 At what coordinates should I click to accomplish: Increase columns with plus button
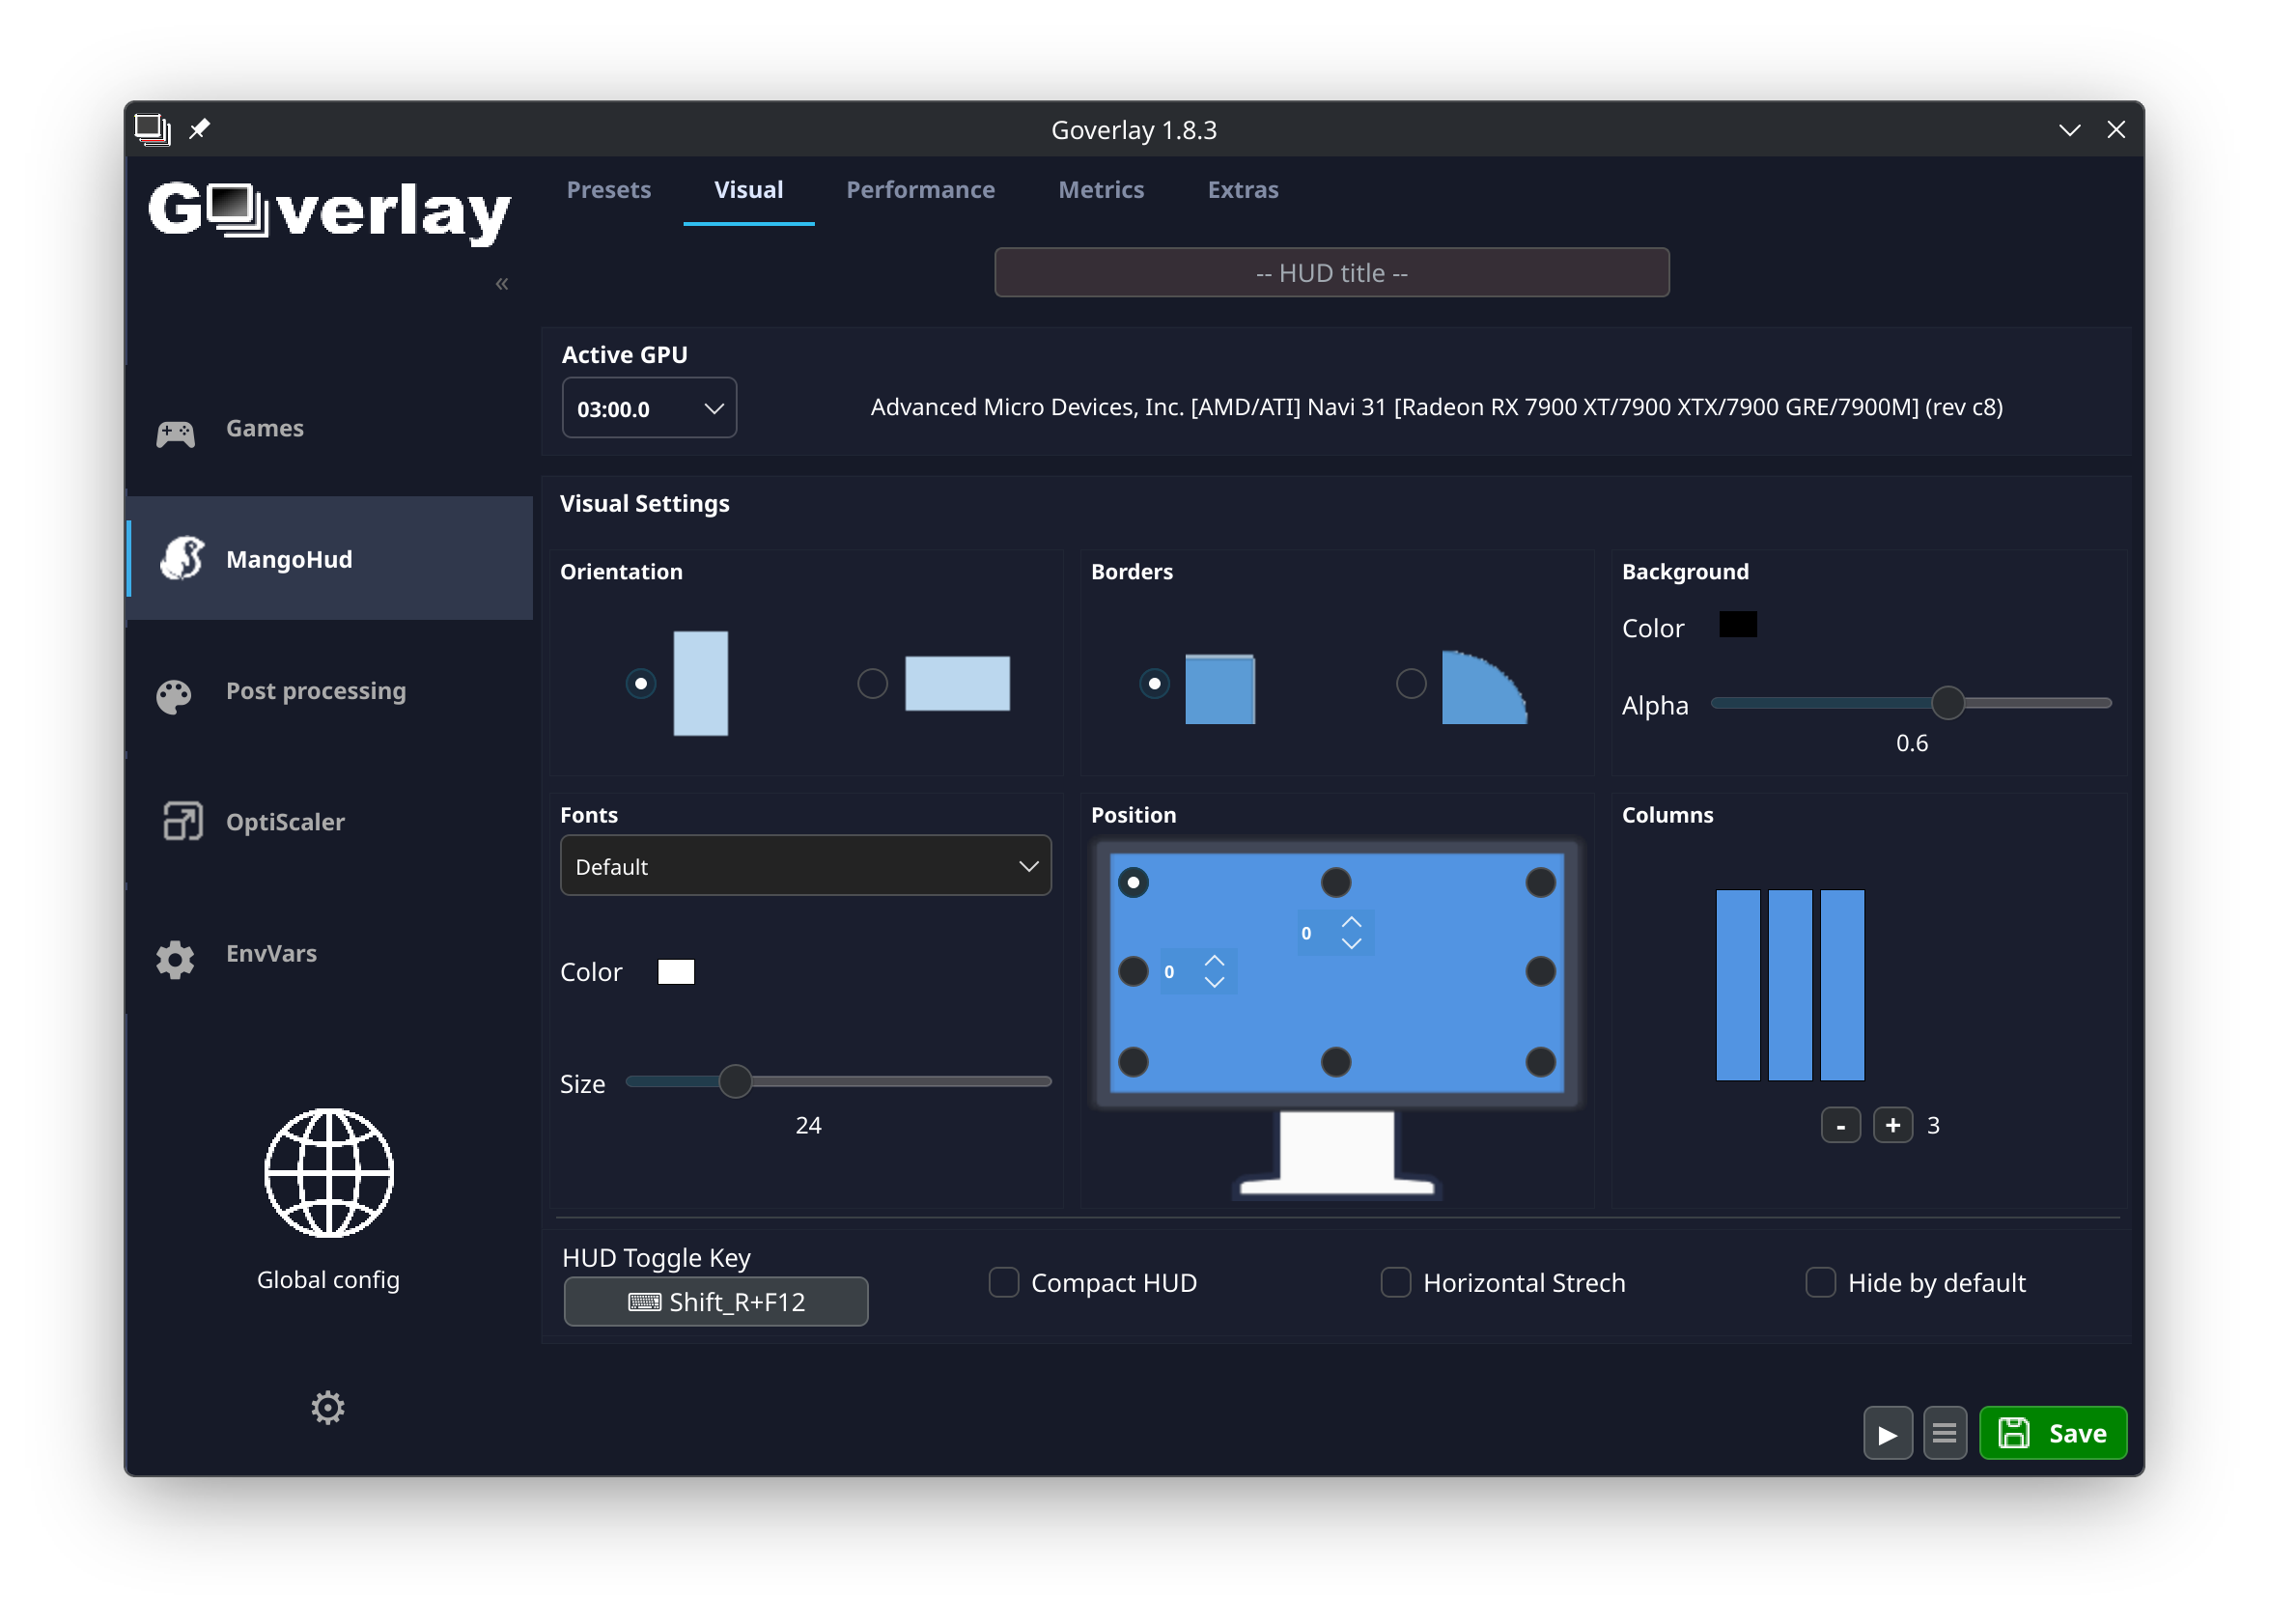[x=1892, y=1125]
